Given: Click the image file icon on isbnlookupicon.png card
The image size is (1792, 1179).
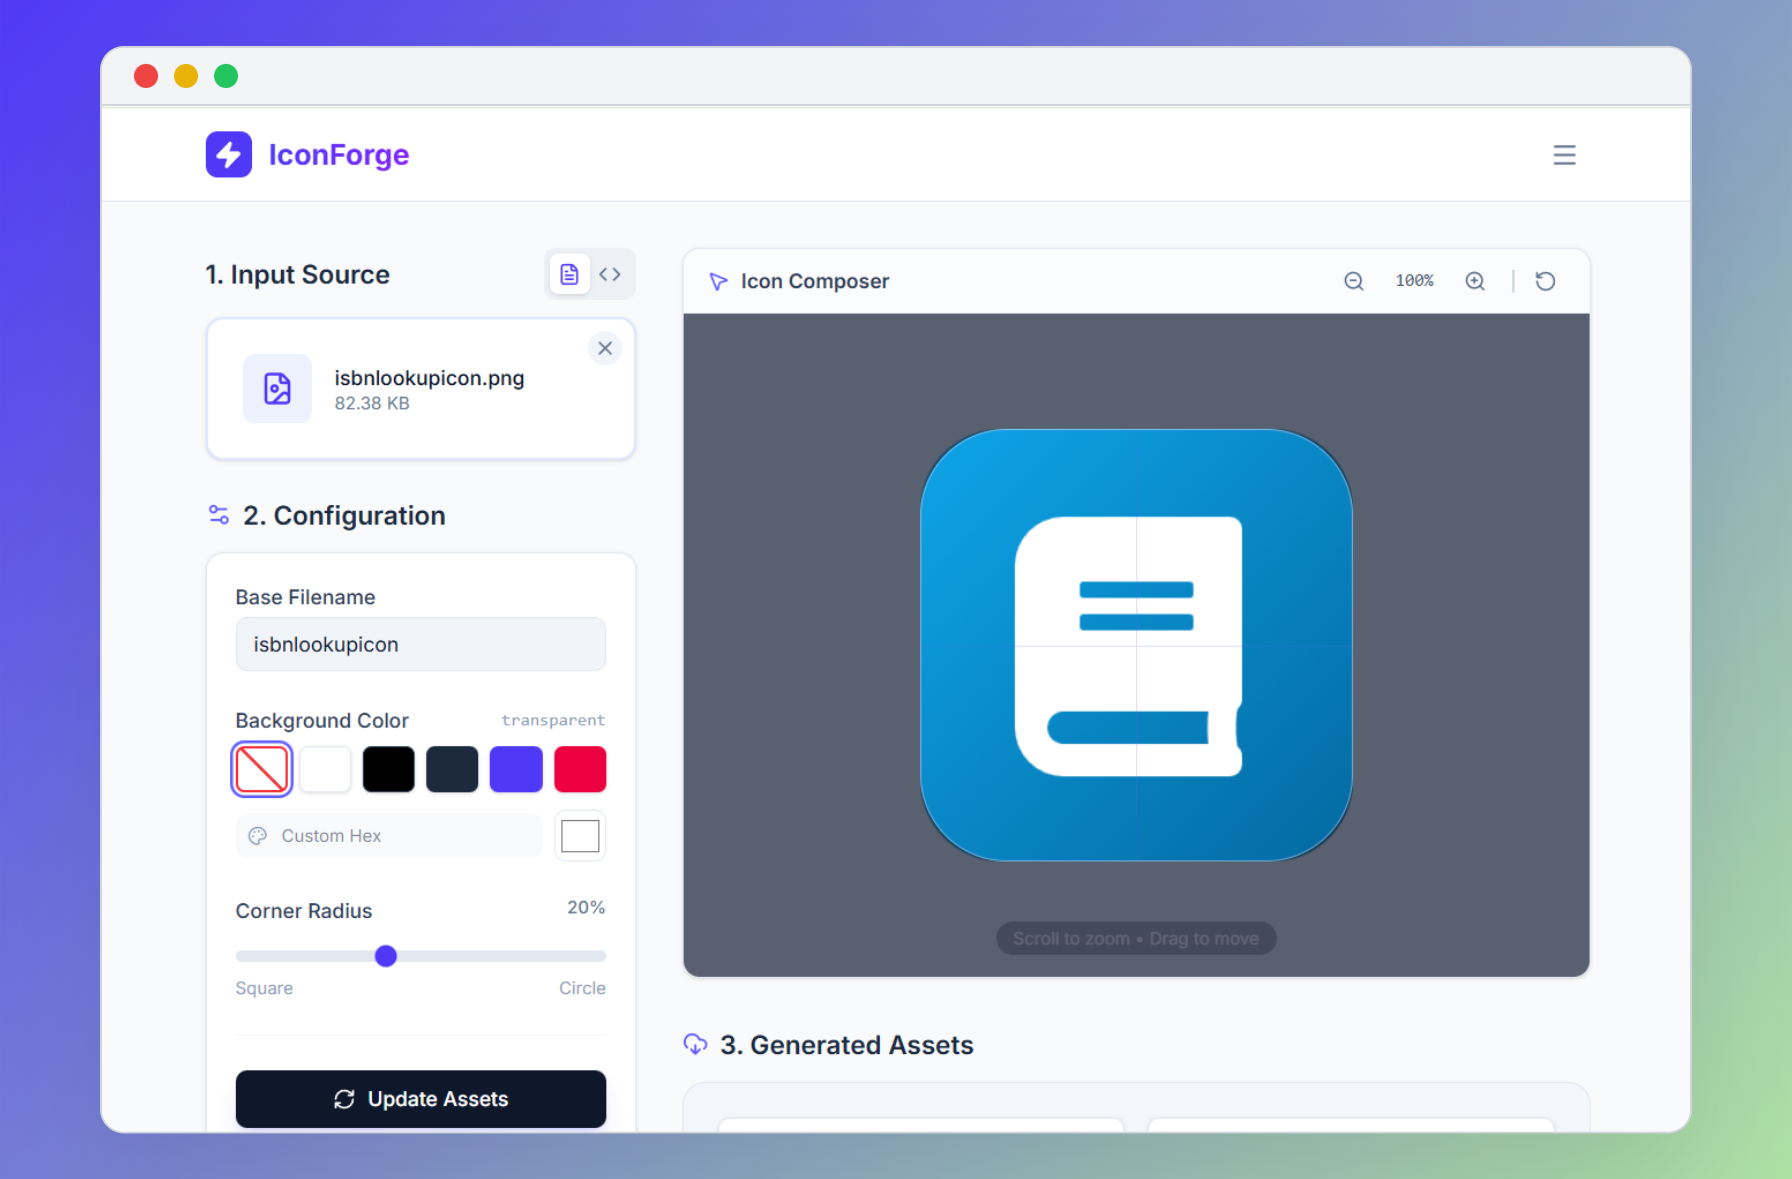Looking at the screenshot, I should pyautogui.click(x=277, y=389).
